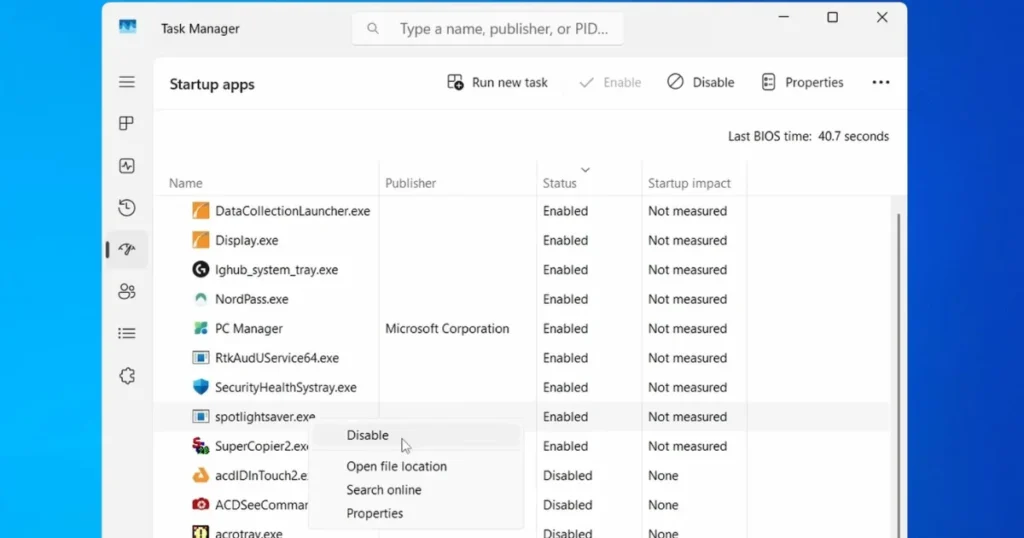Click the PC Manager green icon
Screen dimensions: 1024x538
(200, 328)
